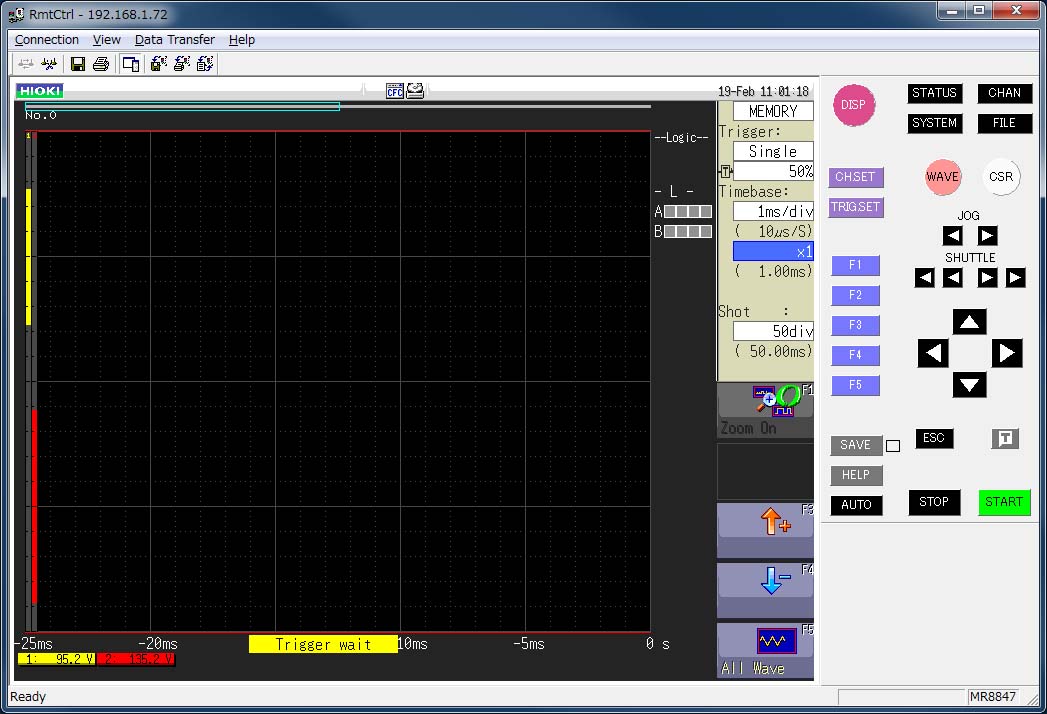Click the JOG left arrow
1047x714 pixels.
click(953, 236)
